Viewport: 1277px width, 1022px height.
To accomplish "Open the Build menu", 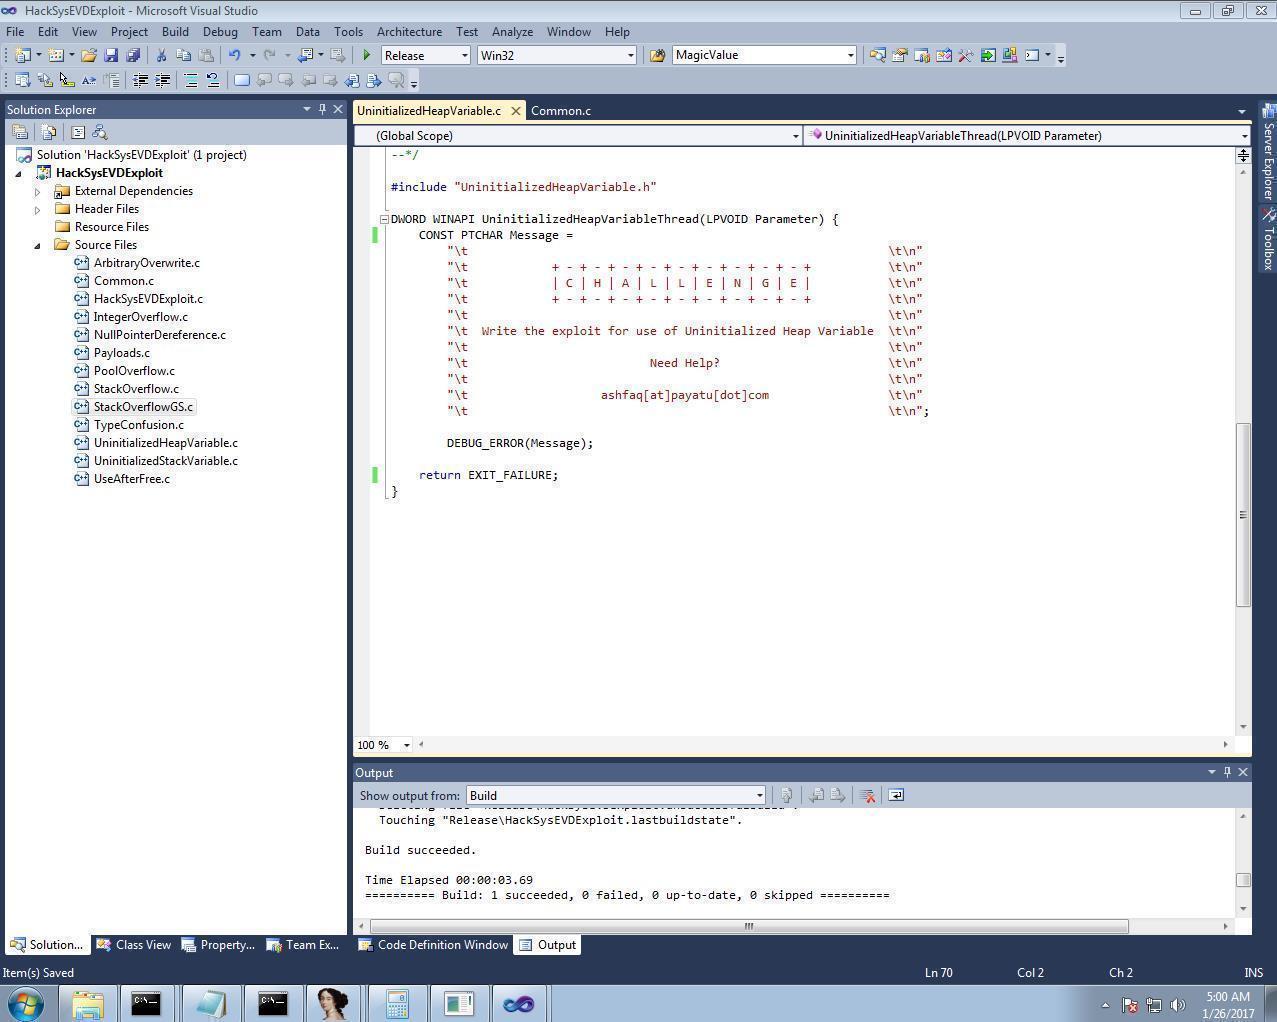I will [175, 32].
